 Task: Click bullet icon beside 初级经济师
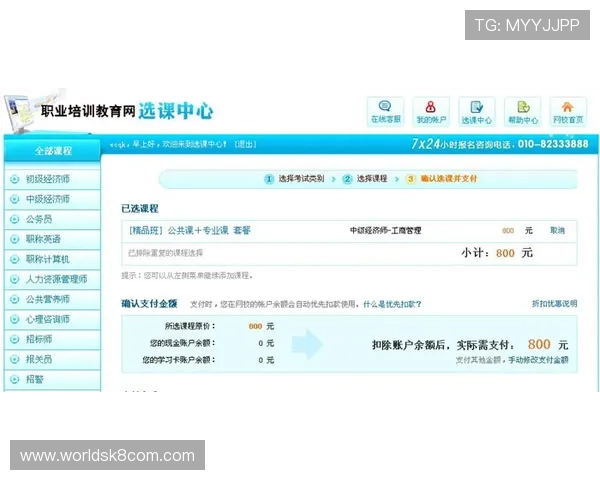coord(15,179)
